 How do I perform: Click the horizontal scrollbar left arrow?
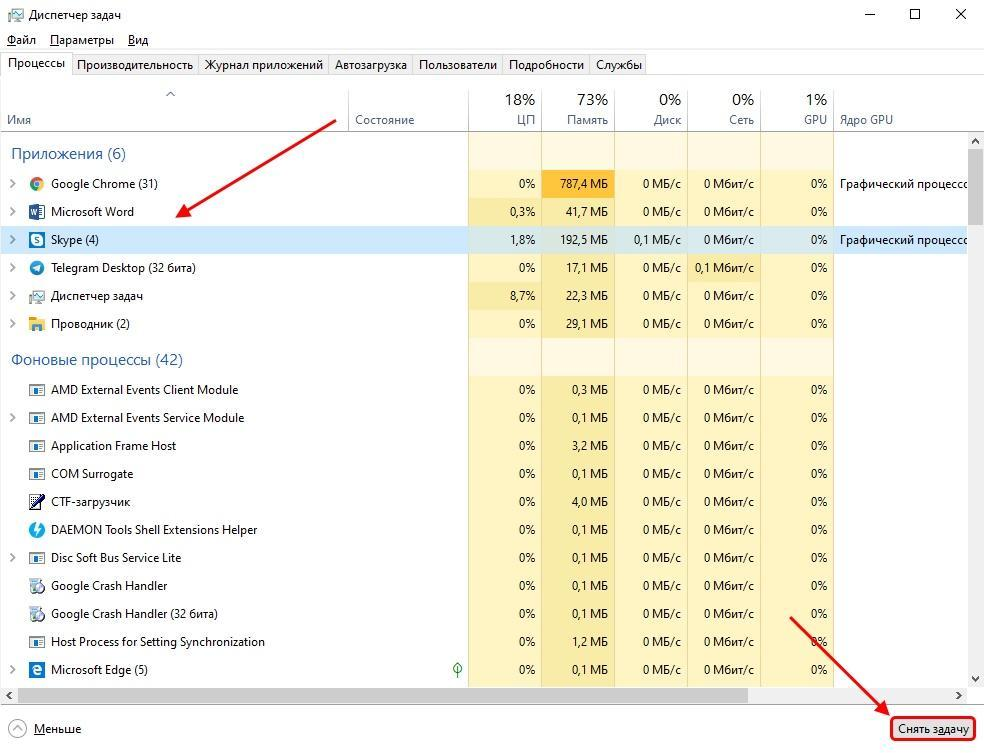(x=9, y=695)
